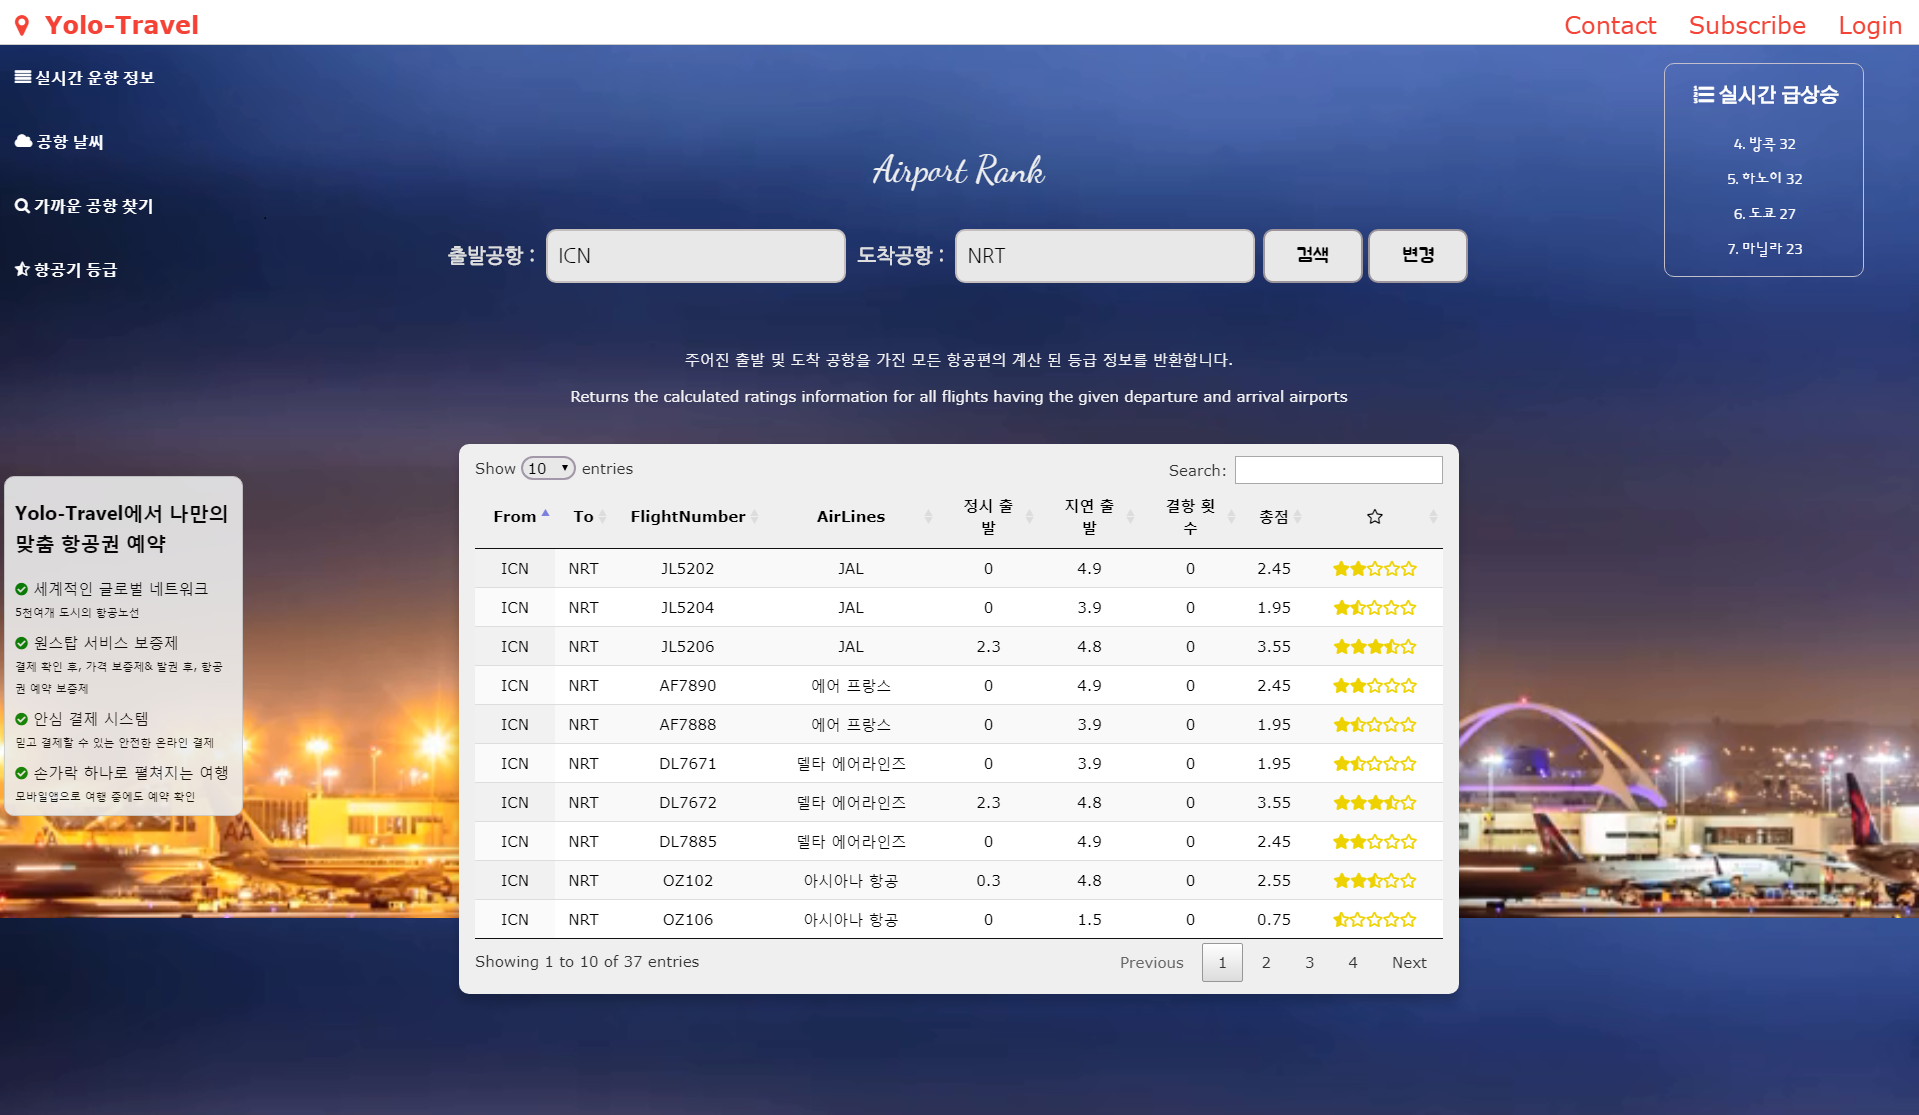Go to page 1 of results

point(1222,963)
